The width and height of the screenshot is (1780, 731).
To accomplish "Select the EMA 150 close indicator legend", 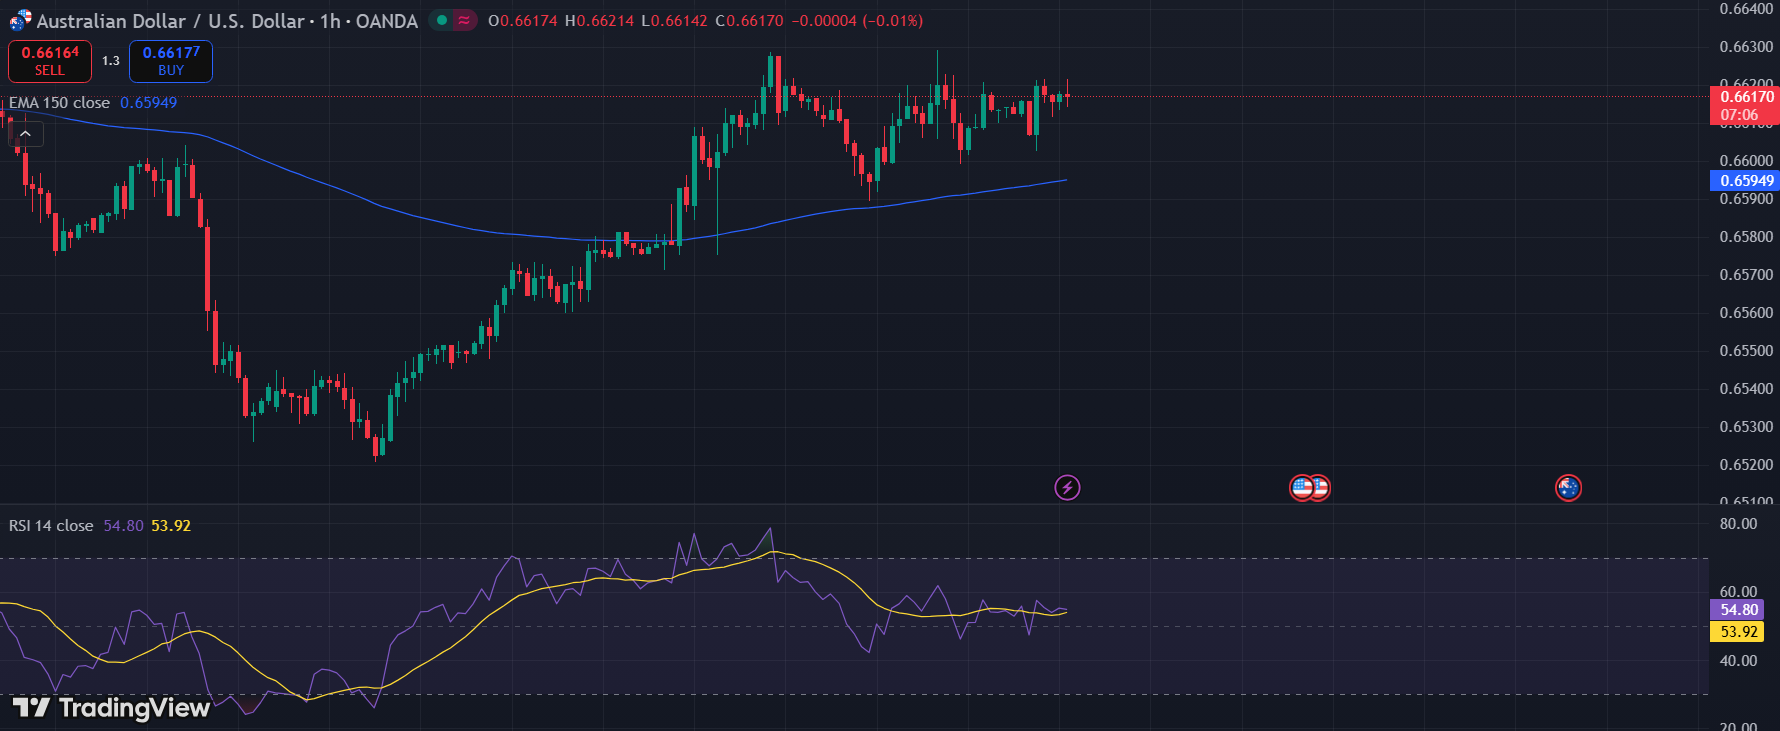I will tap(60, 103).
